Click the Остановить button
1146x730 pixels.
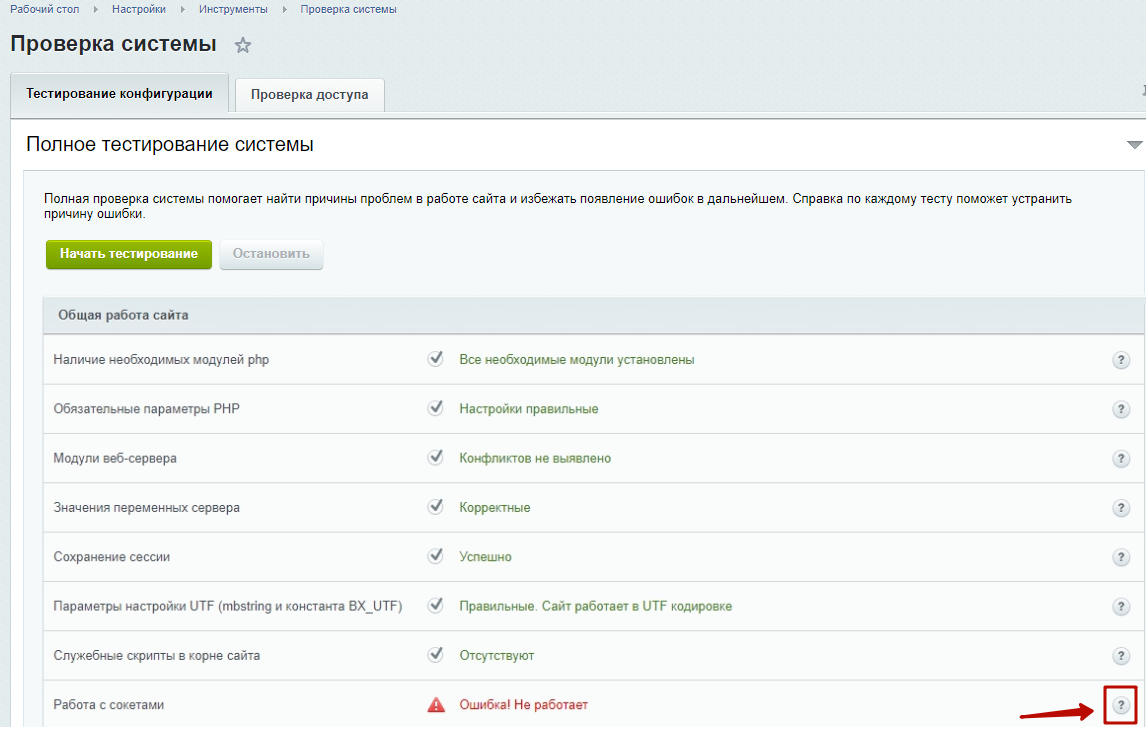271,254
